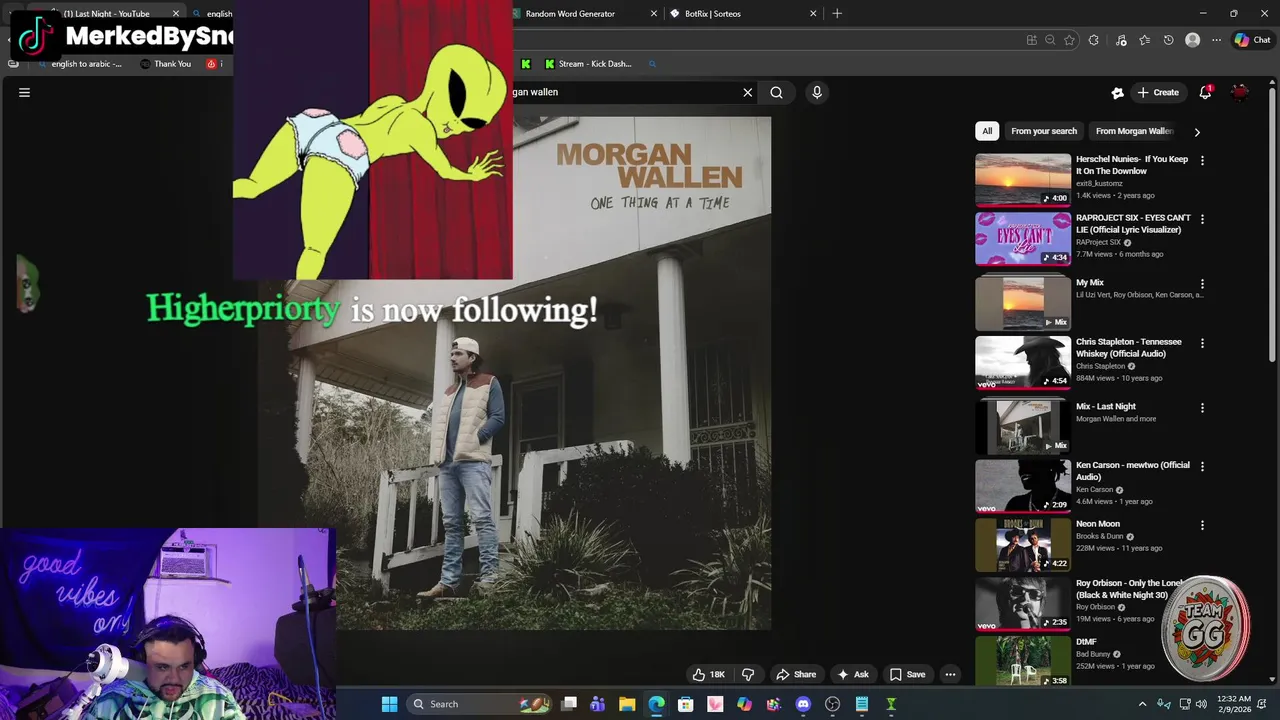The image size is (1280, 720).
Task: Open browser Settings and more ellipsis
Action: 1216,40
